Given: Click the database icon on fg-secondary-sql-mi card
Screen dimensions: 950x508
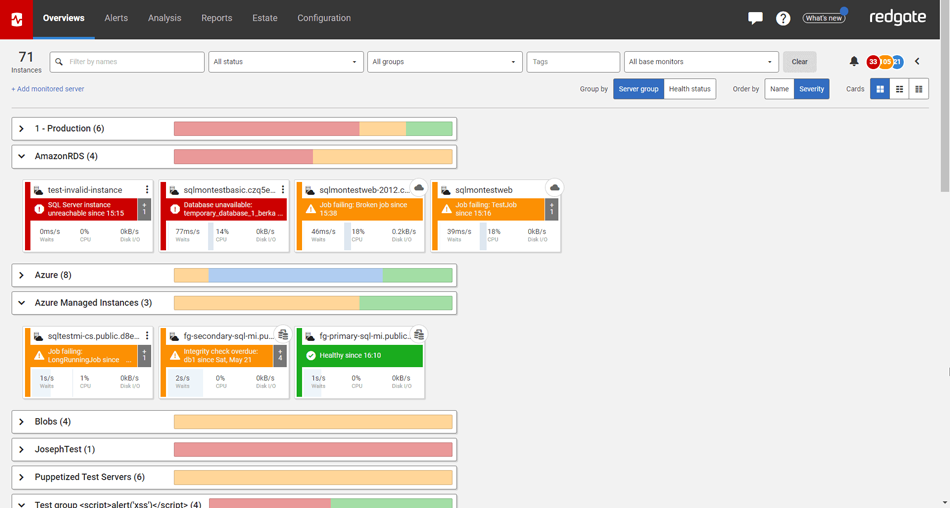Looking at the screenshot, I should 283,334.
